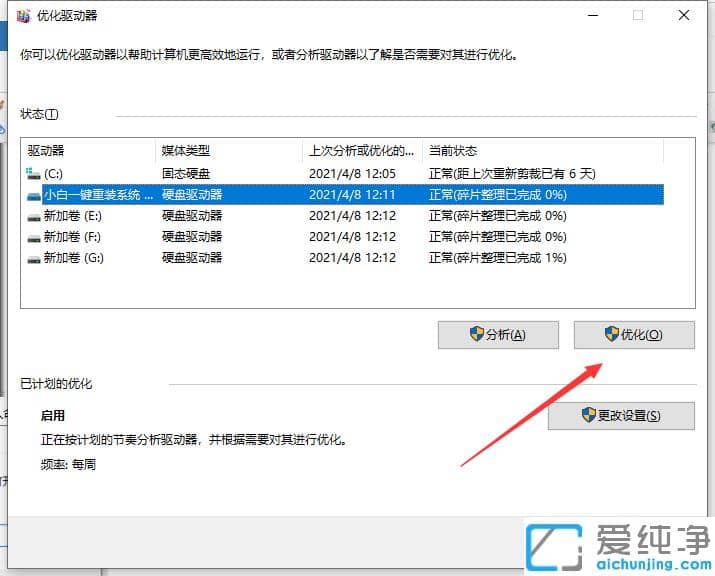The height and width of the screenshot is (576, 715).
Task: Select the (C:) drive name text
Action: click(53, 174)
